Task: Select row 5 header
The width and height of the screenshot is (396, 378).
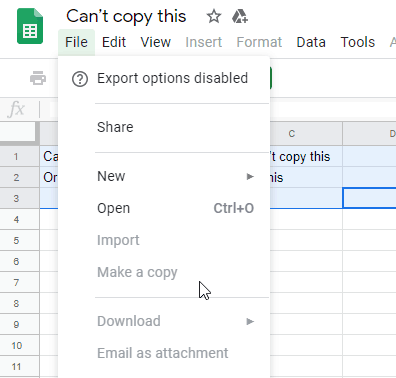Action: pyautogui.click(x=20, y=240)
